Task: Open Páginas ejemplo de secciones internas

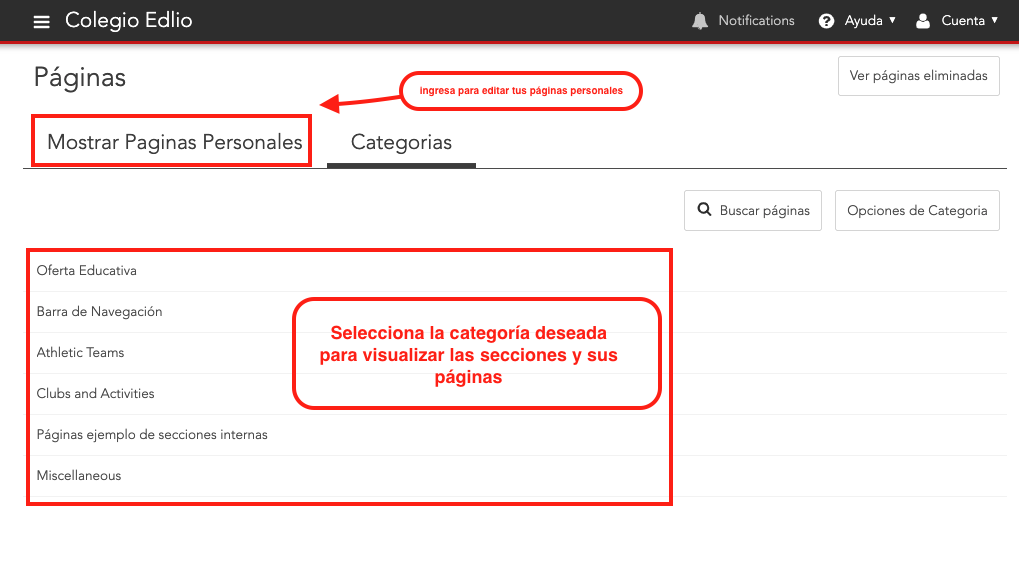Action: tap(152, 435)
